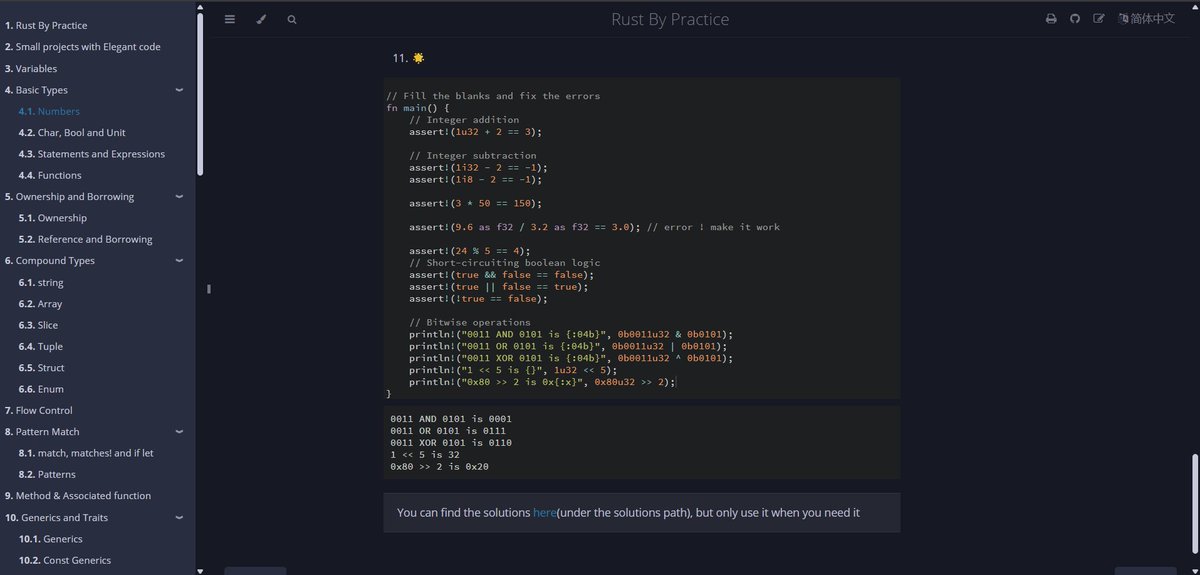Screen dimensions: 1200x575
Task: Click the "assert!(3 * 50 == 150);" line
Action: click(476, 203)
